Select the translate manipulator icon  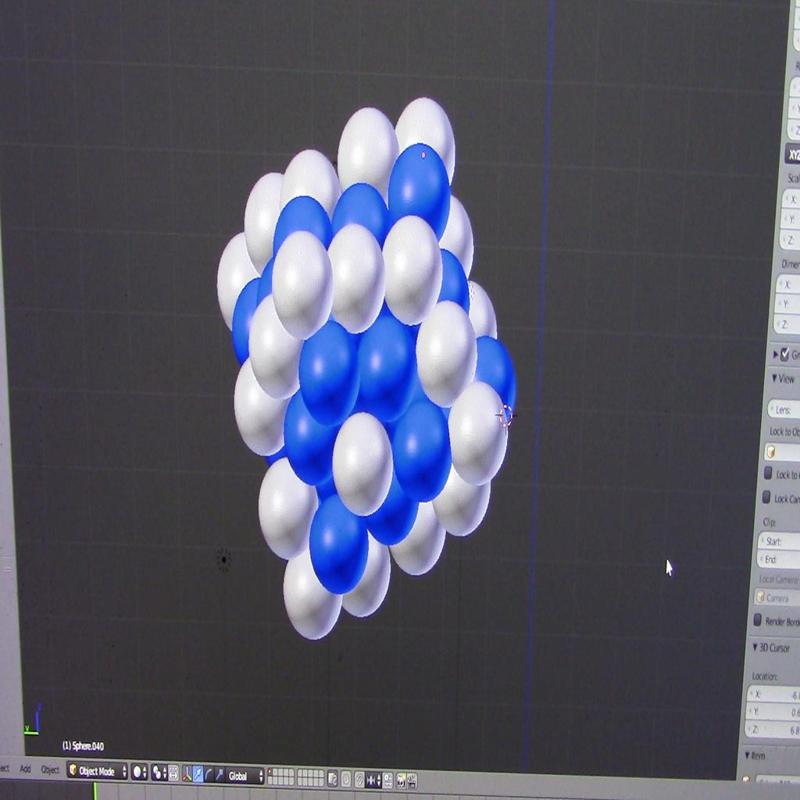tap(197, 772)
